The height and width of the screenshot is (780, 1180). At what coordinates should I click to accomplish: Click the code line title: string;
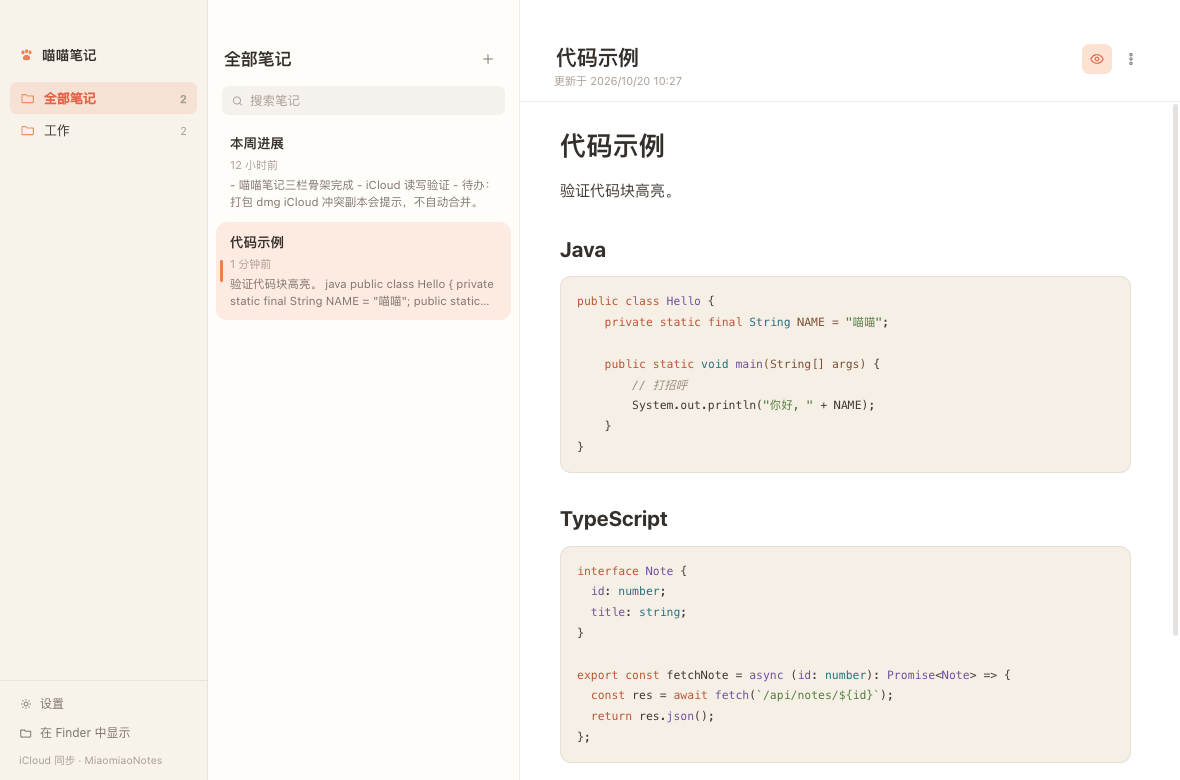tap(638, 612)
